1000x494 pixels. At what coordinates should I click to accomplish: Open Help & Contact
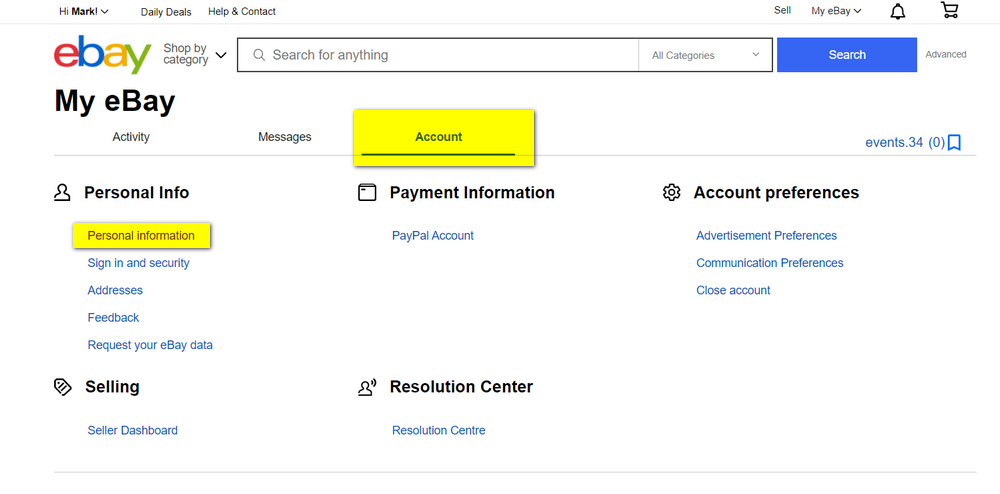coord(242,11)
